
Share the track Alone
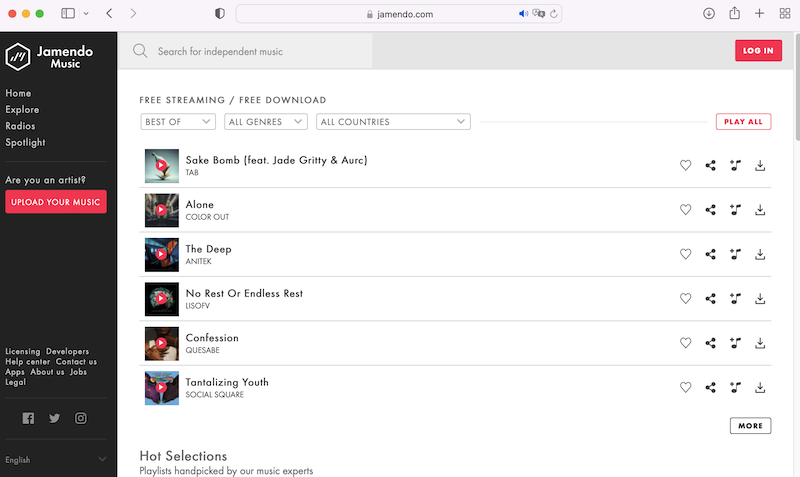coord(711,210)
